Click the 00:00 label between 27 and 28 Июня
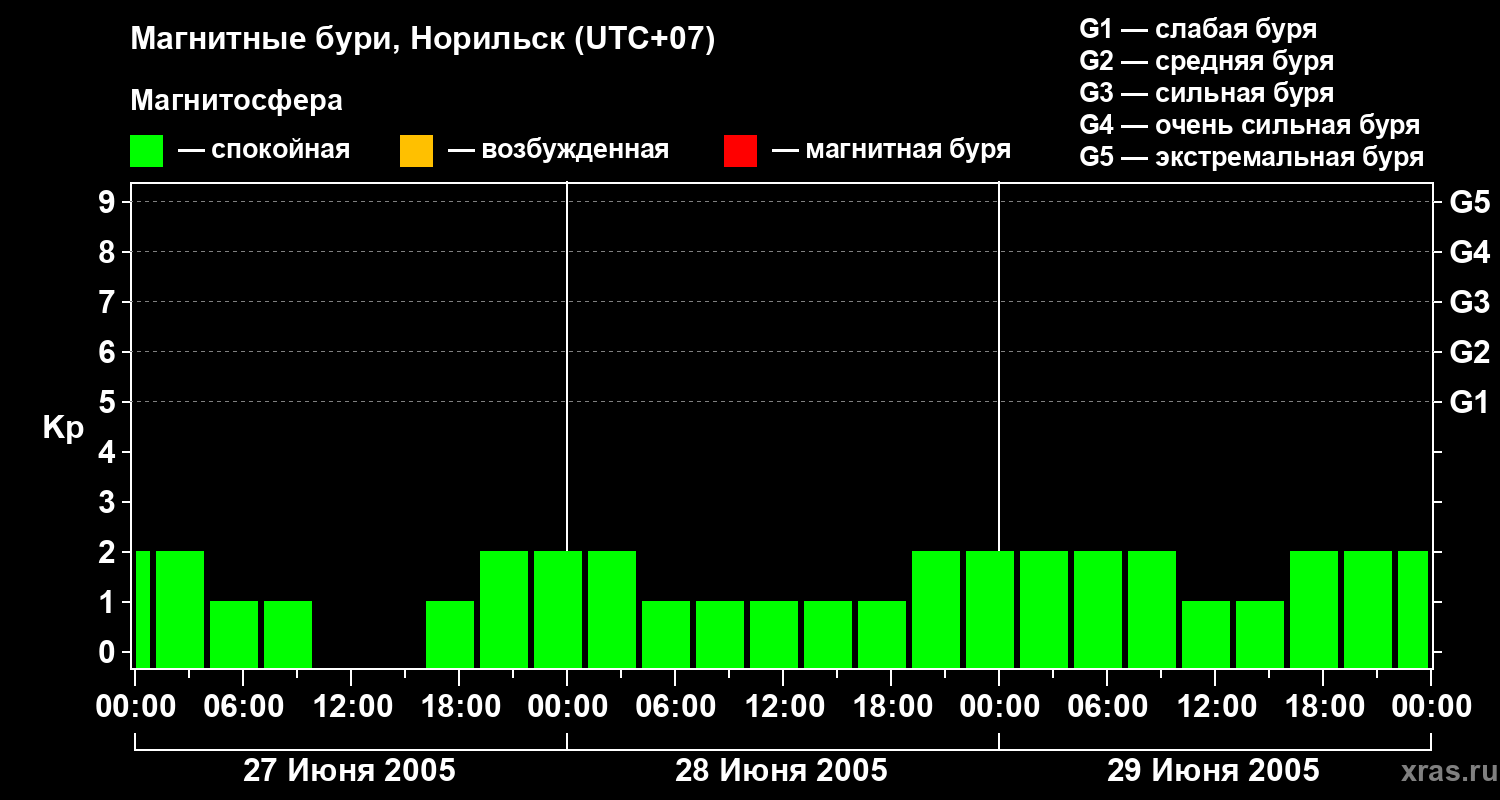The height and width of the screenshot is (800, 1500). tap(567, 707)
